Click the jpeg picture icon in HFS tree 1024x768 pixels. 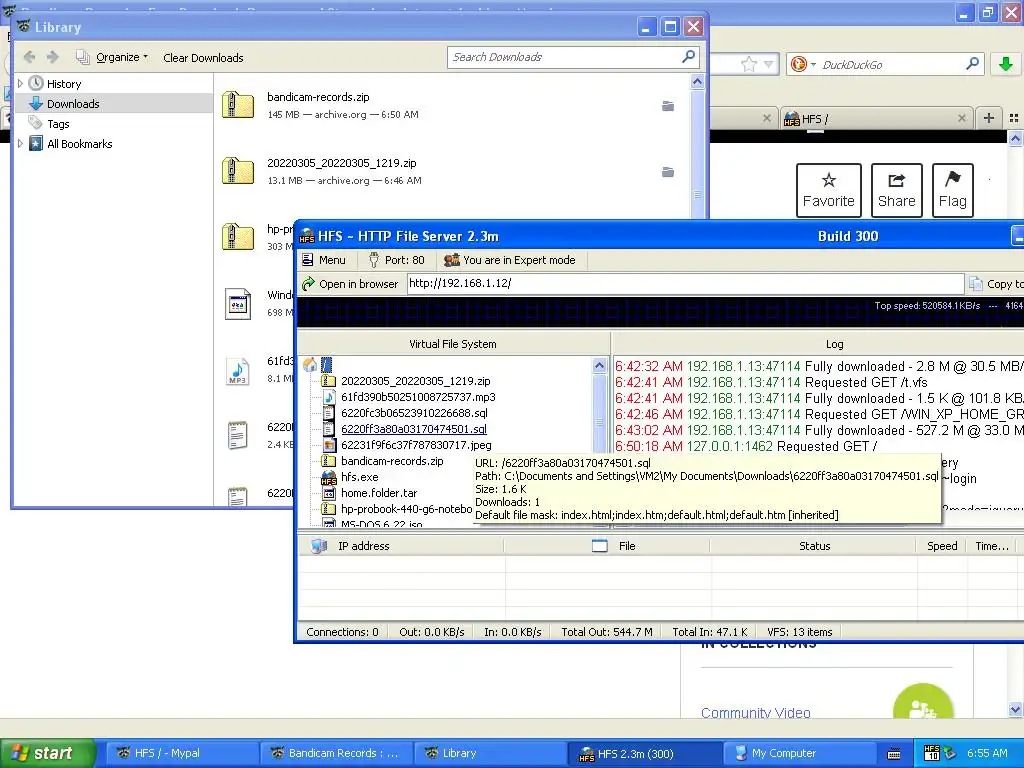coord(329,445)
